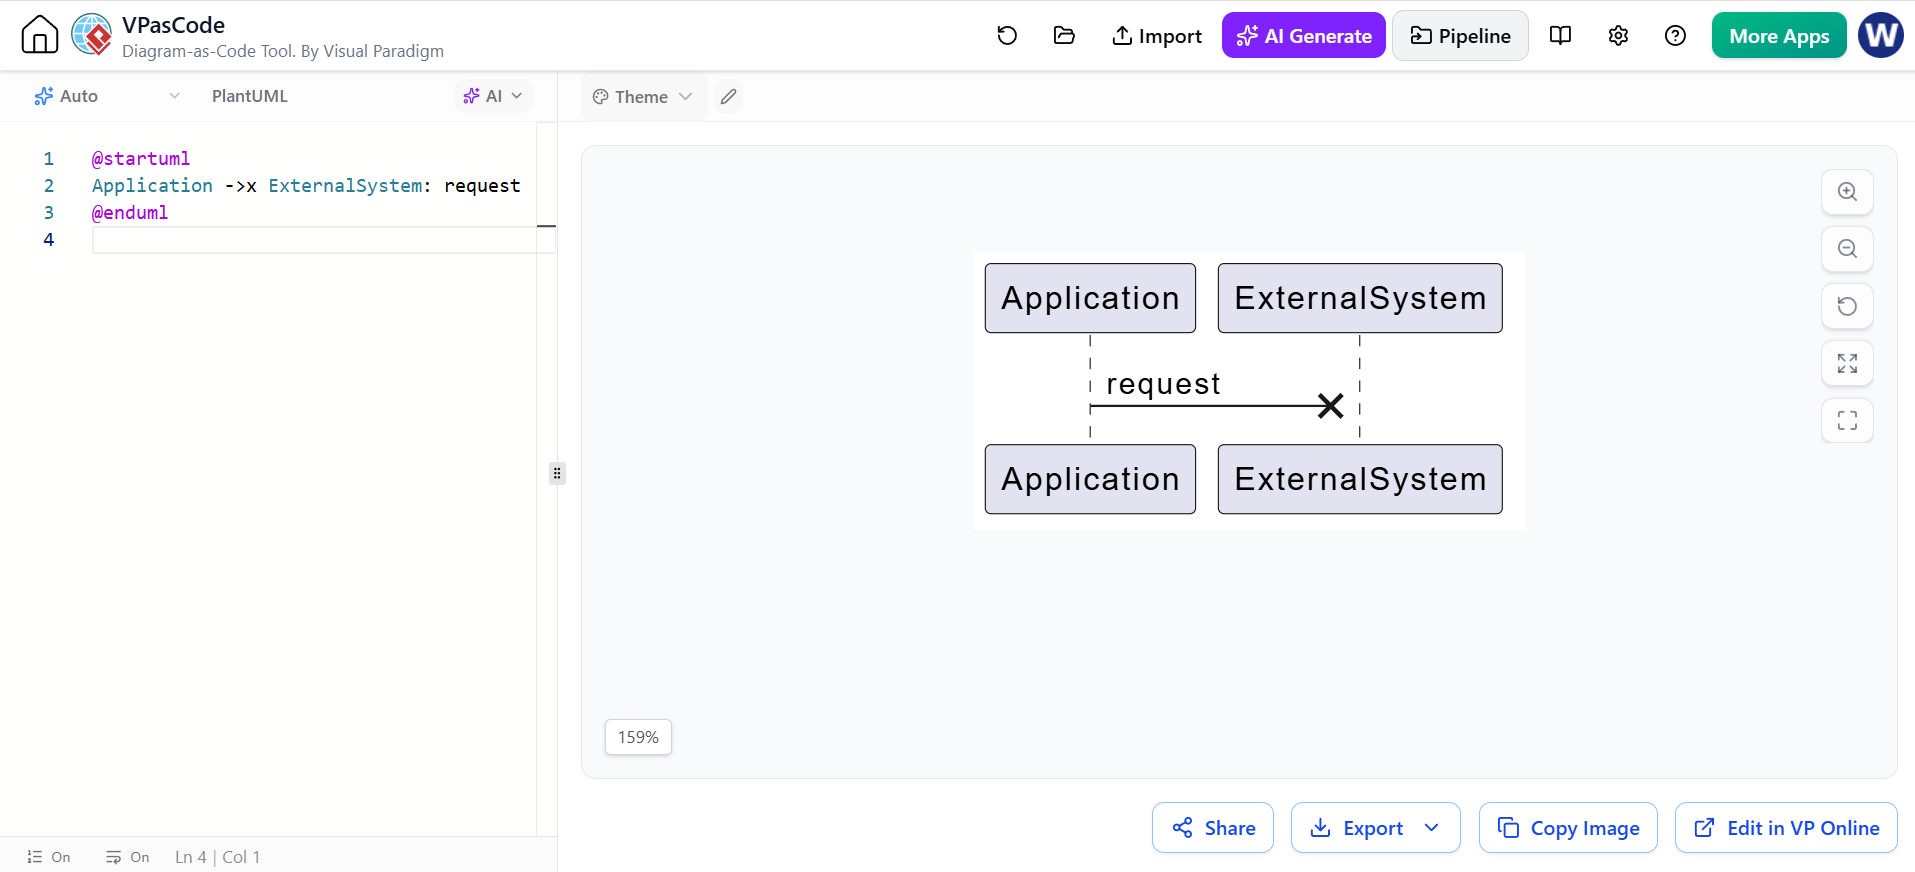Screen dimensions: 1915x872
Task: Toggle word wrap On in status bar
Action: coord(128,857)
